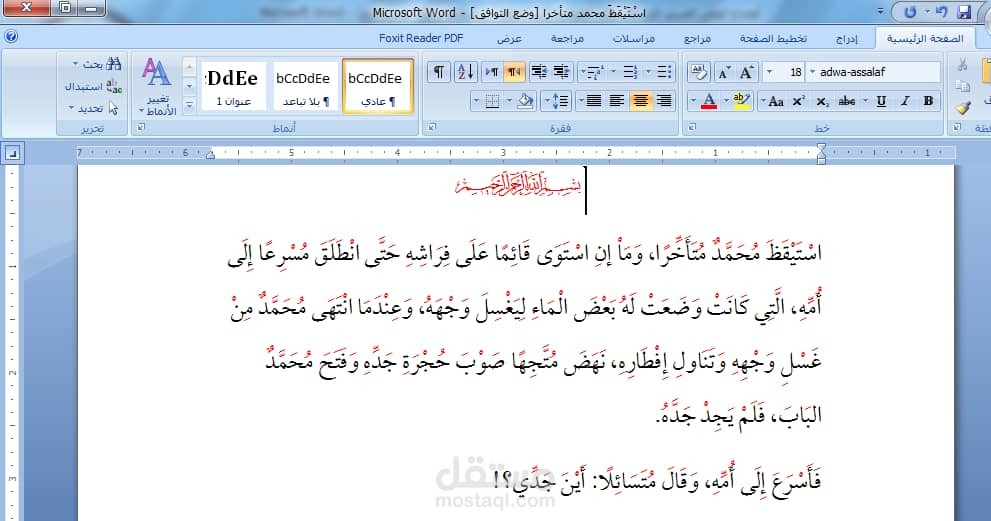Image resolution: width=991 pixels, height=521 pixels.
Task: Expand the underline style dropdown arrow
Action: pos(865,101)
